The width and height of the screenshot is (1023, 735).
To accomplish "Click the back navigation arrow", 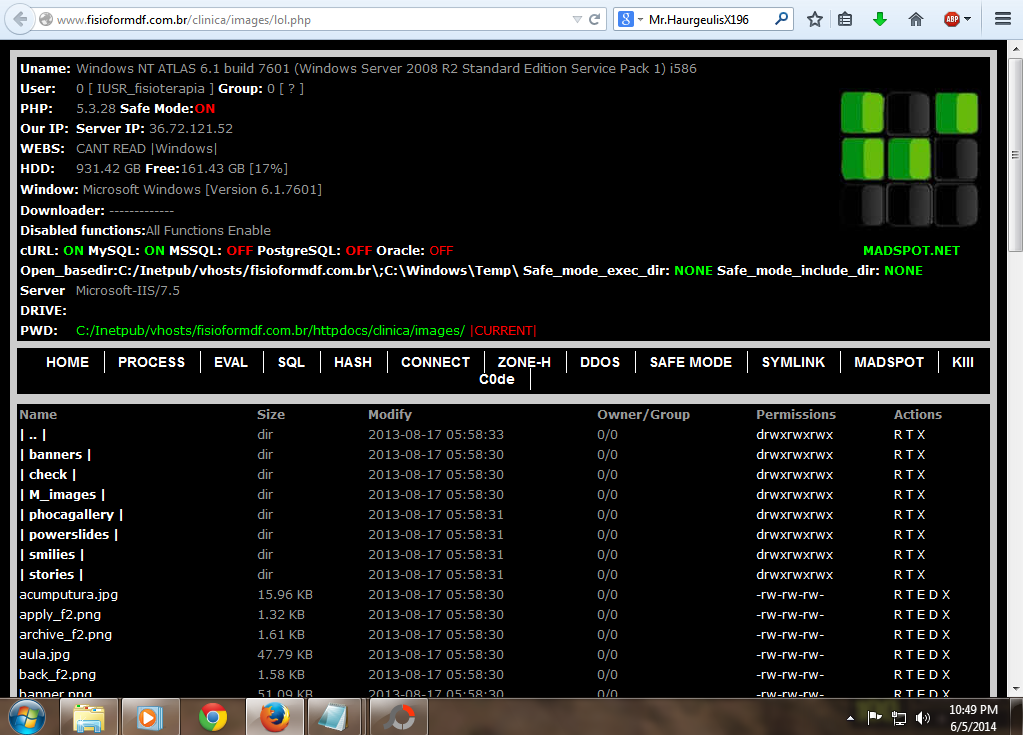I will [19, 17].
